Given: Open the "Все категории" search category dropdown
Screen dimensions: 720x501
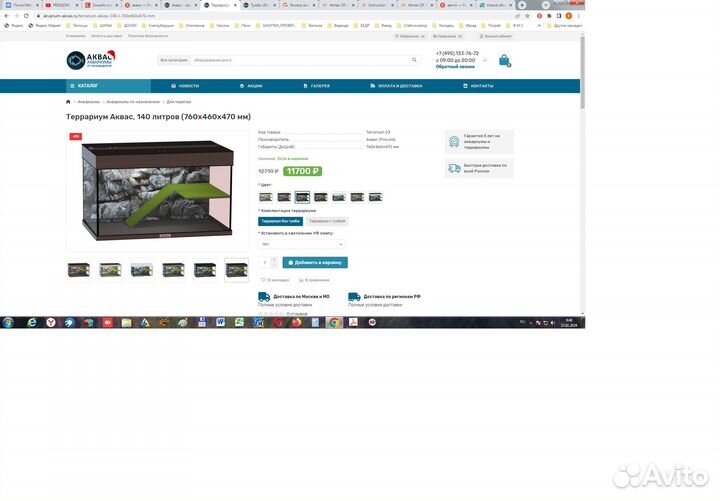Looking at the screenshot, I should (x=172, y=60).
